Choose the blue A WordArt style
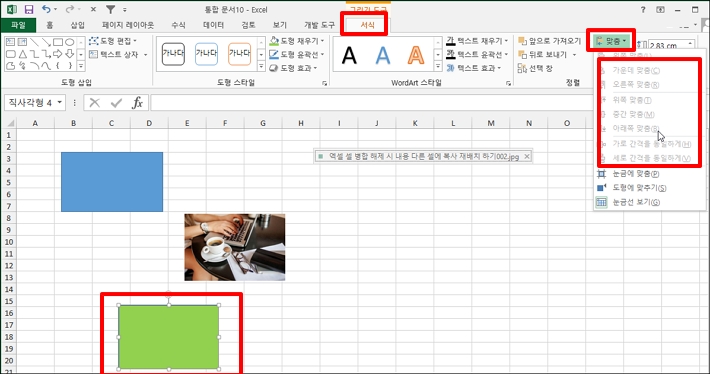 pos(383,55)
